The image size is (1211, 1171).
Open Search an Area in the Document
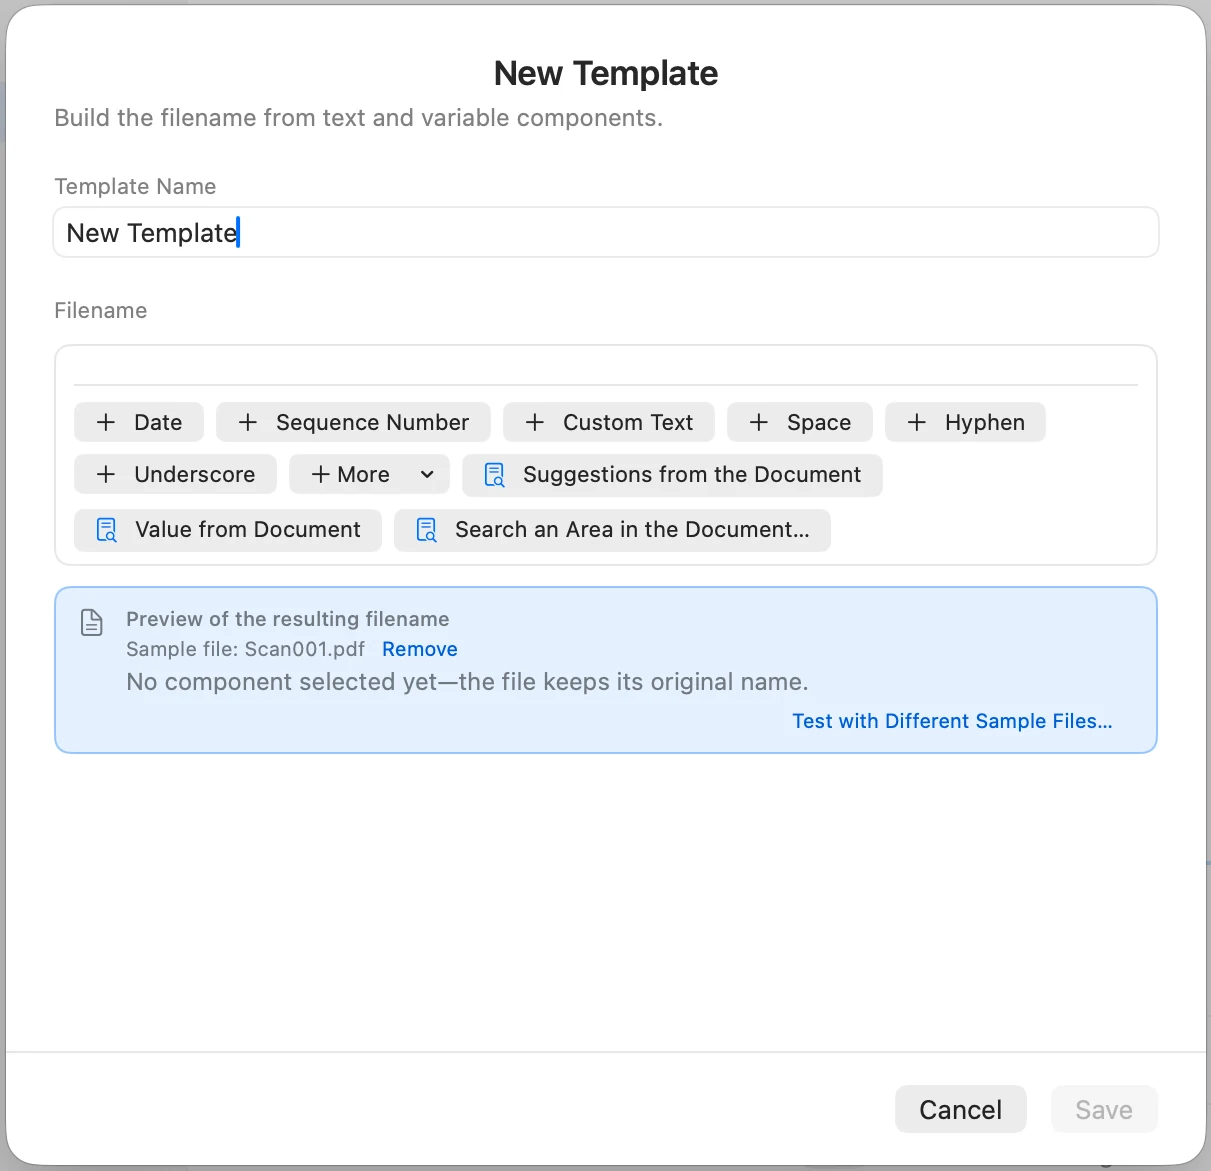612,530
